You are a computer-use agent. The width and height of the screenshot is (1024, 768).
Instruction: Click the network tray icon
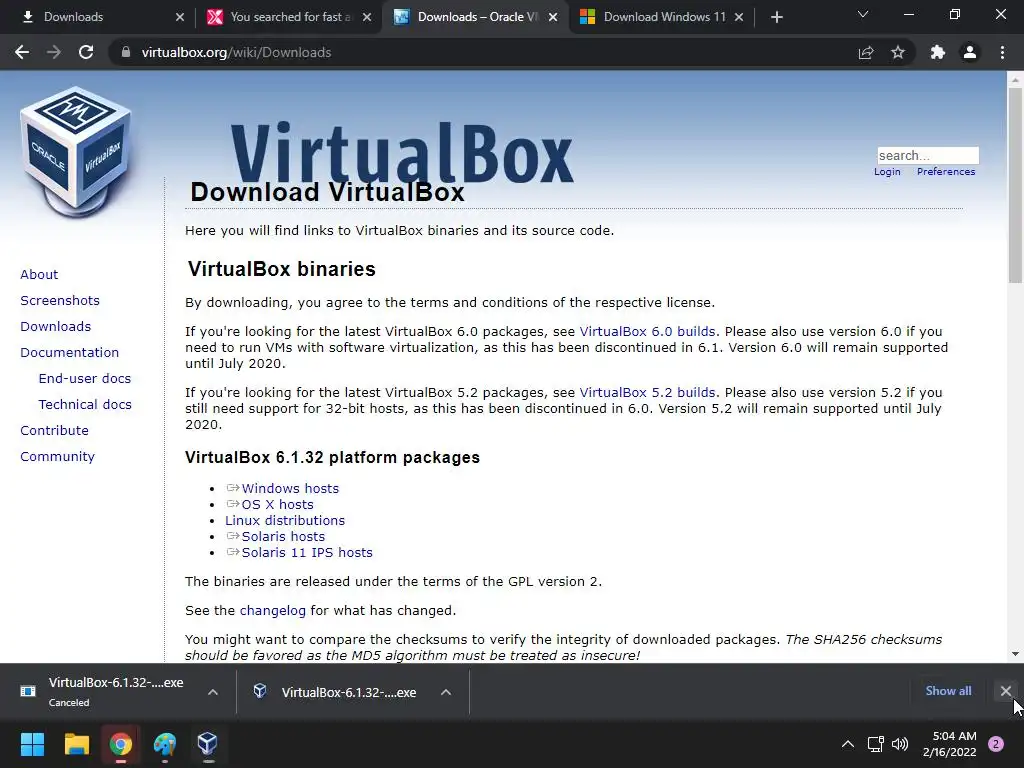click(875, 744)
